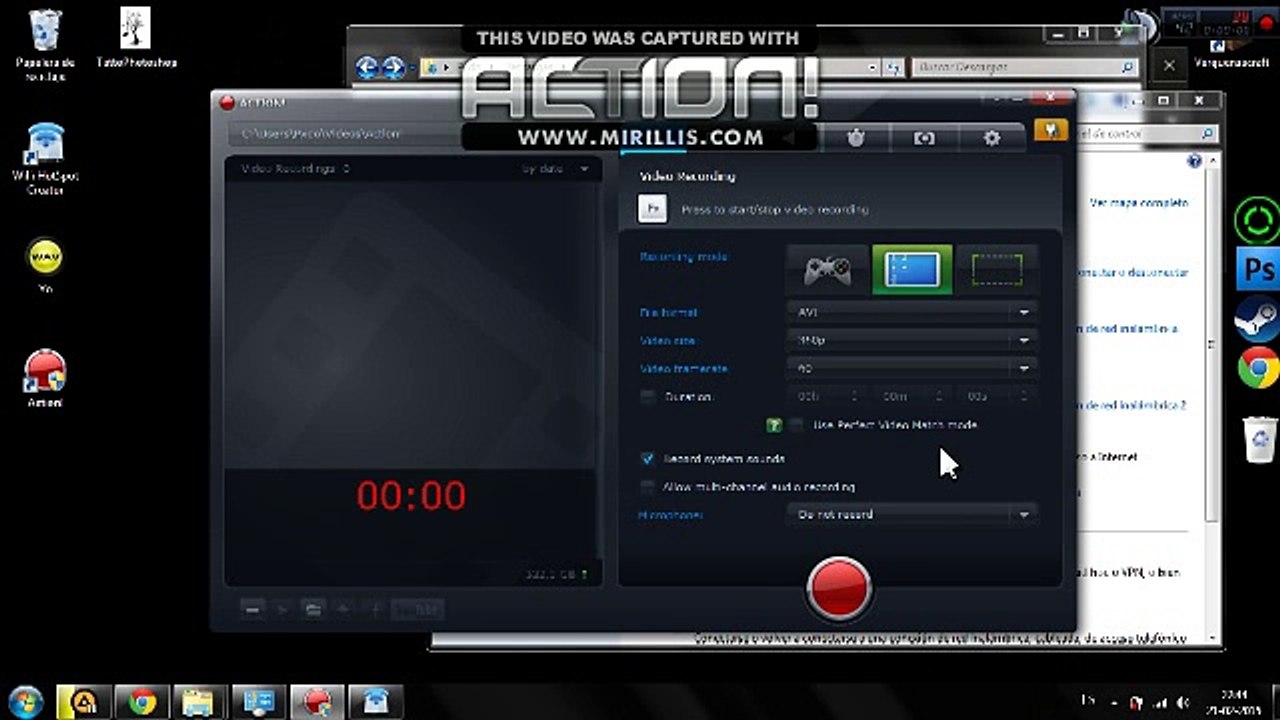This screenshot has height=720, width=1280.
Task: Open the Video size dropdown
Action: tap(912, 340)
